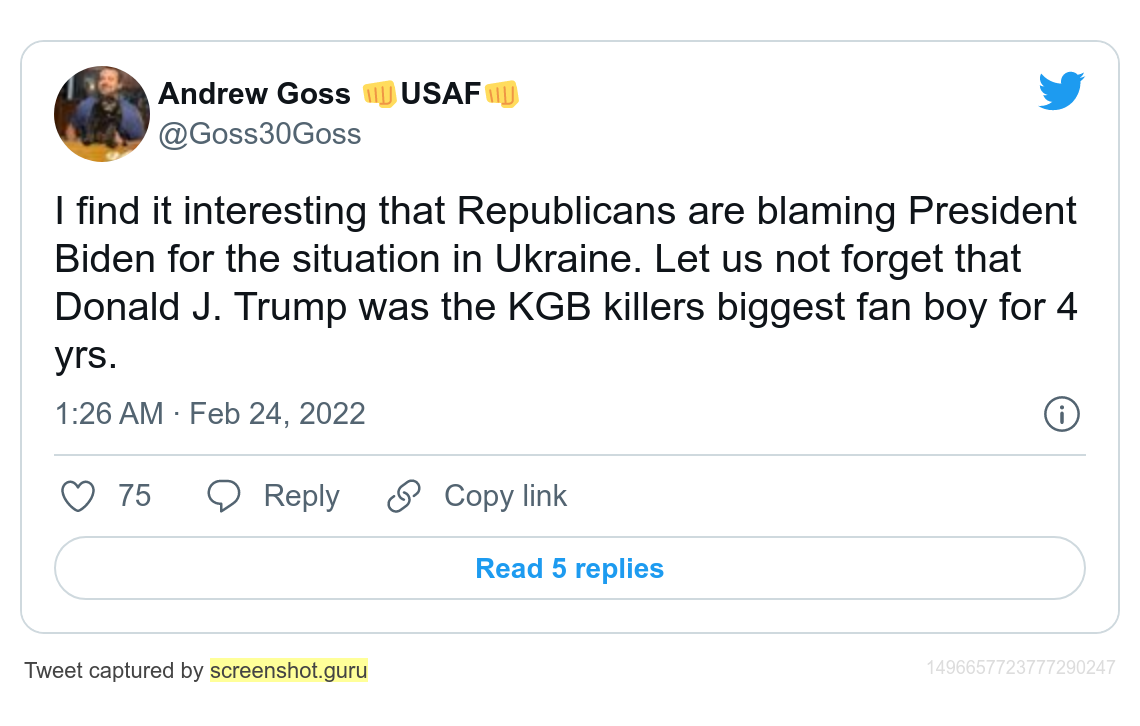Click the fist emoji after USAF
This screenshot has height=726, width=1140.
[501, 94]
